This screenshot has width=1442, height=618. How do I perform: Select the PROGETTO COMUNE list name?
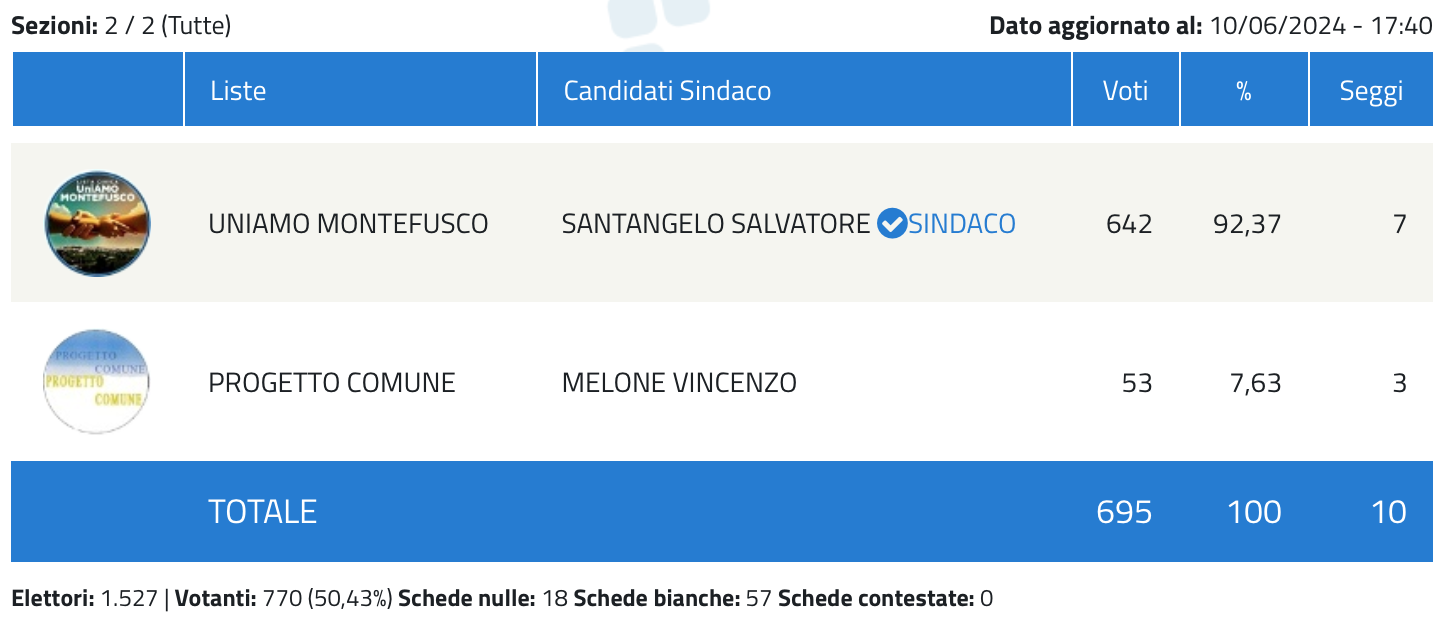click(x=332, y=383)
